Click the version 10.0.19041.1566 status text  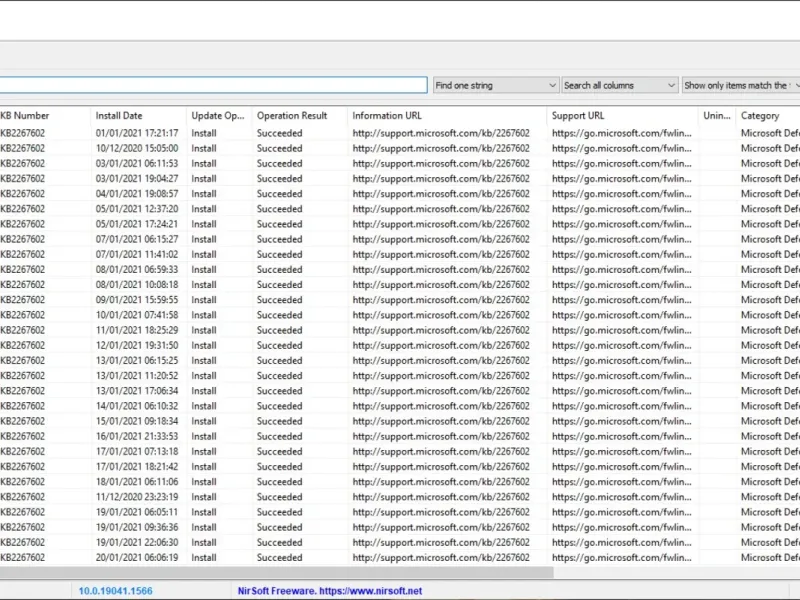115,591
